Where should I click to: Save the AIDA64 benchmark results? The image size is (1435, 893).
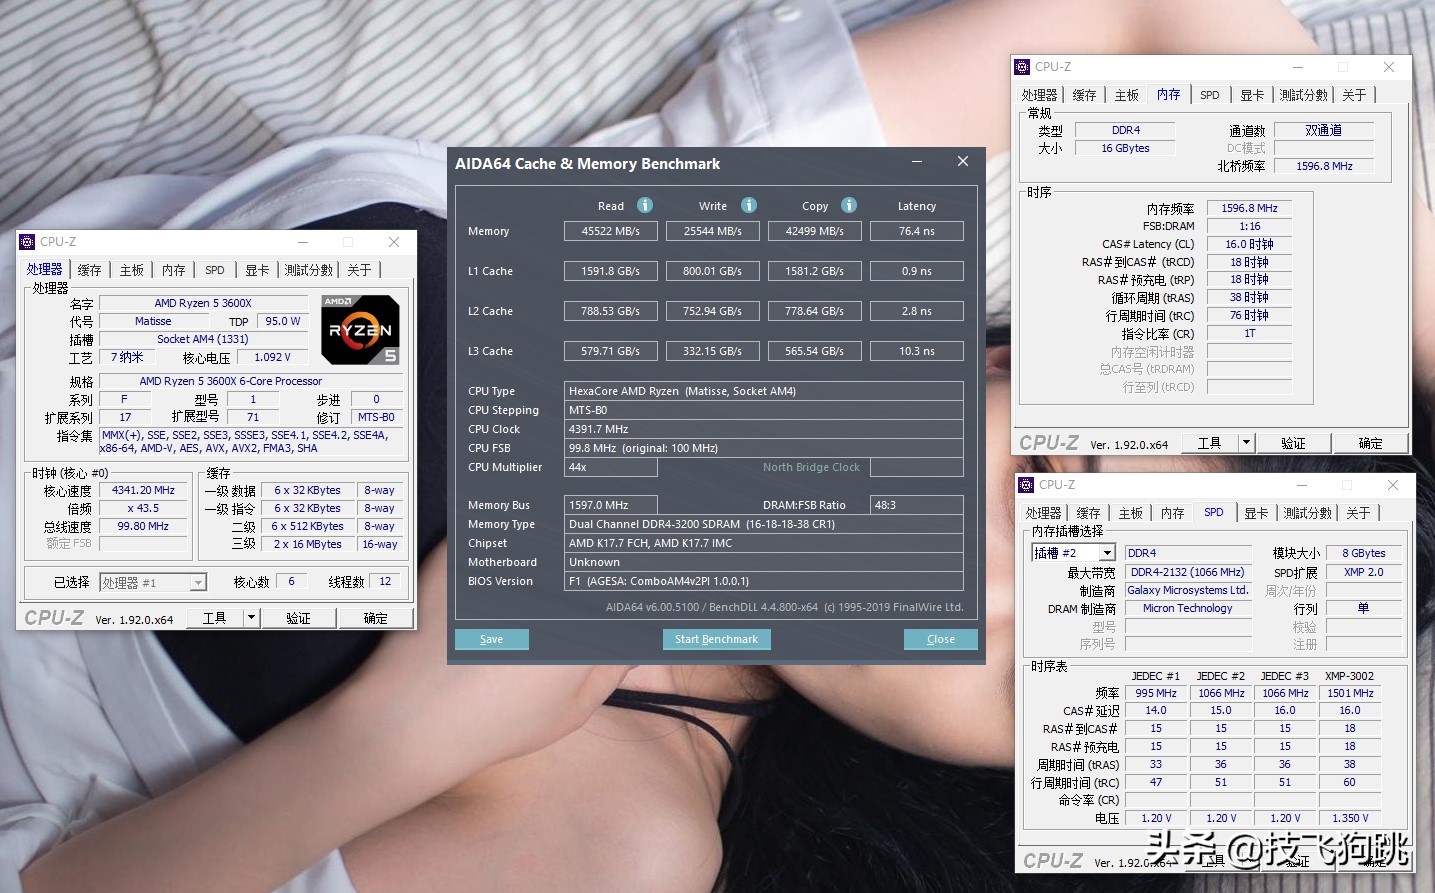(491, 639)
